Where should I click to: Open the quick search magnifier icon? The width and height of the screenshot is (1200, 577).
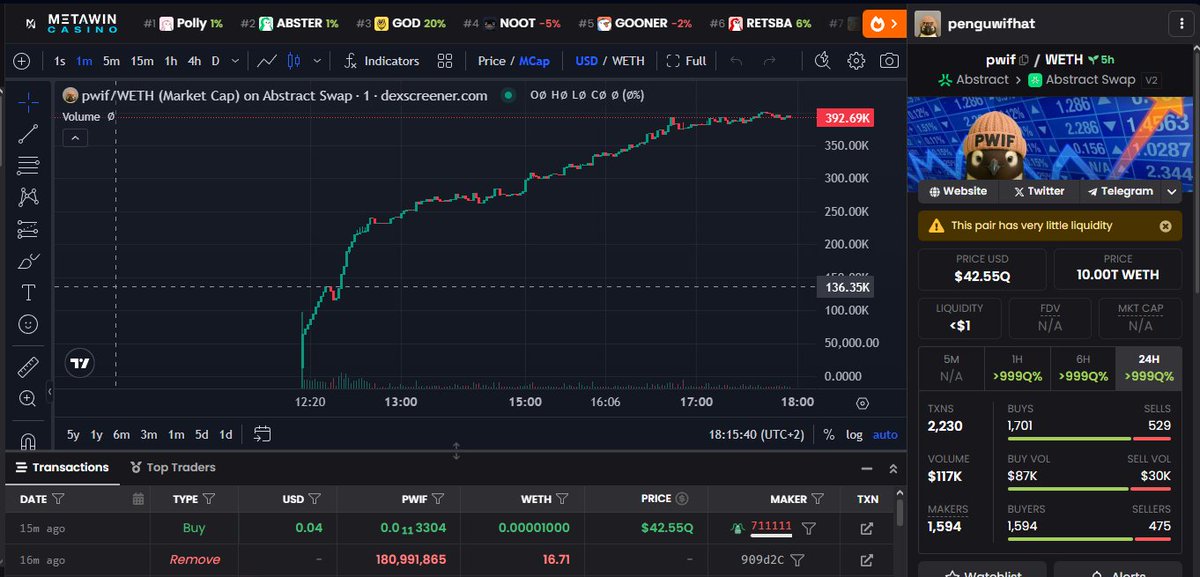[x=822, y=61]
